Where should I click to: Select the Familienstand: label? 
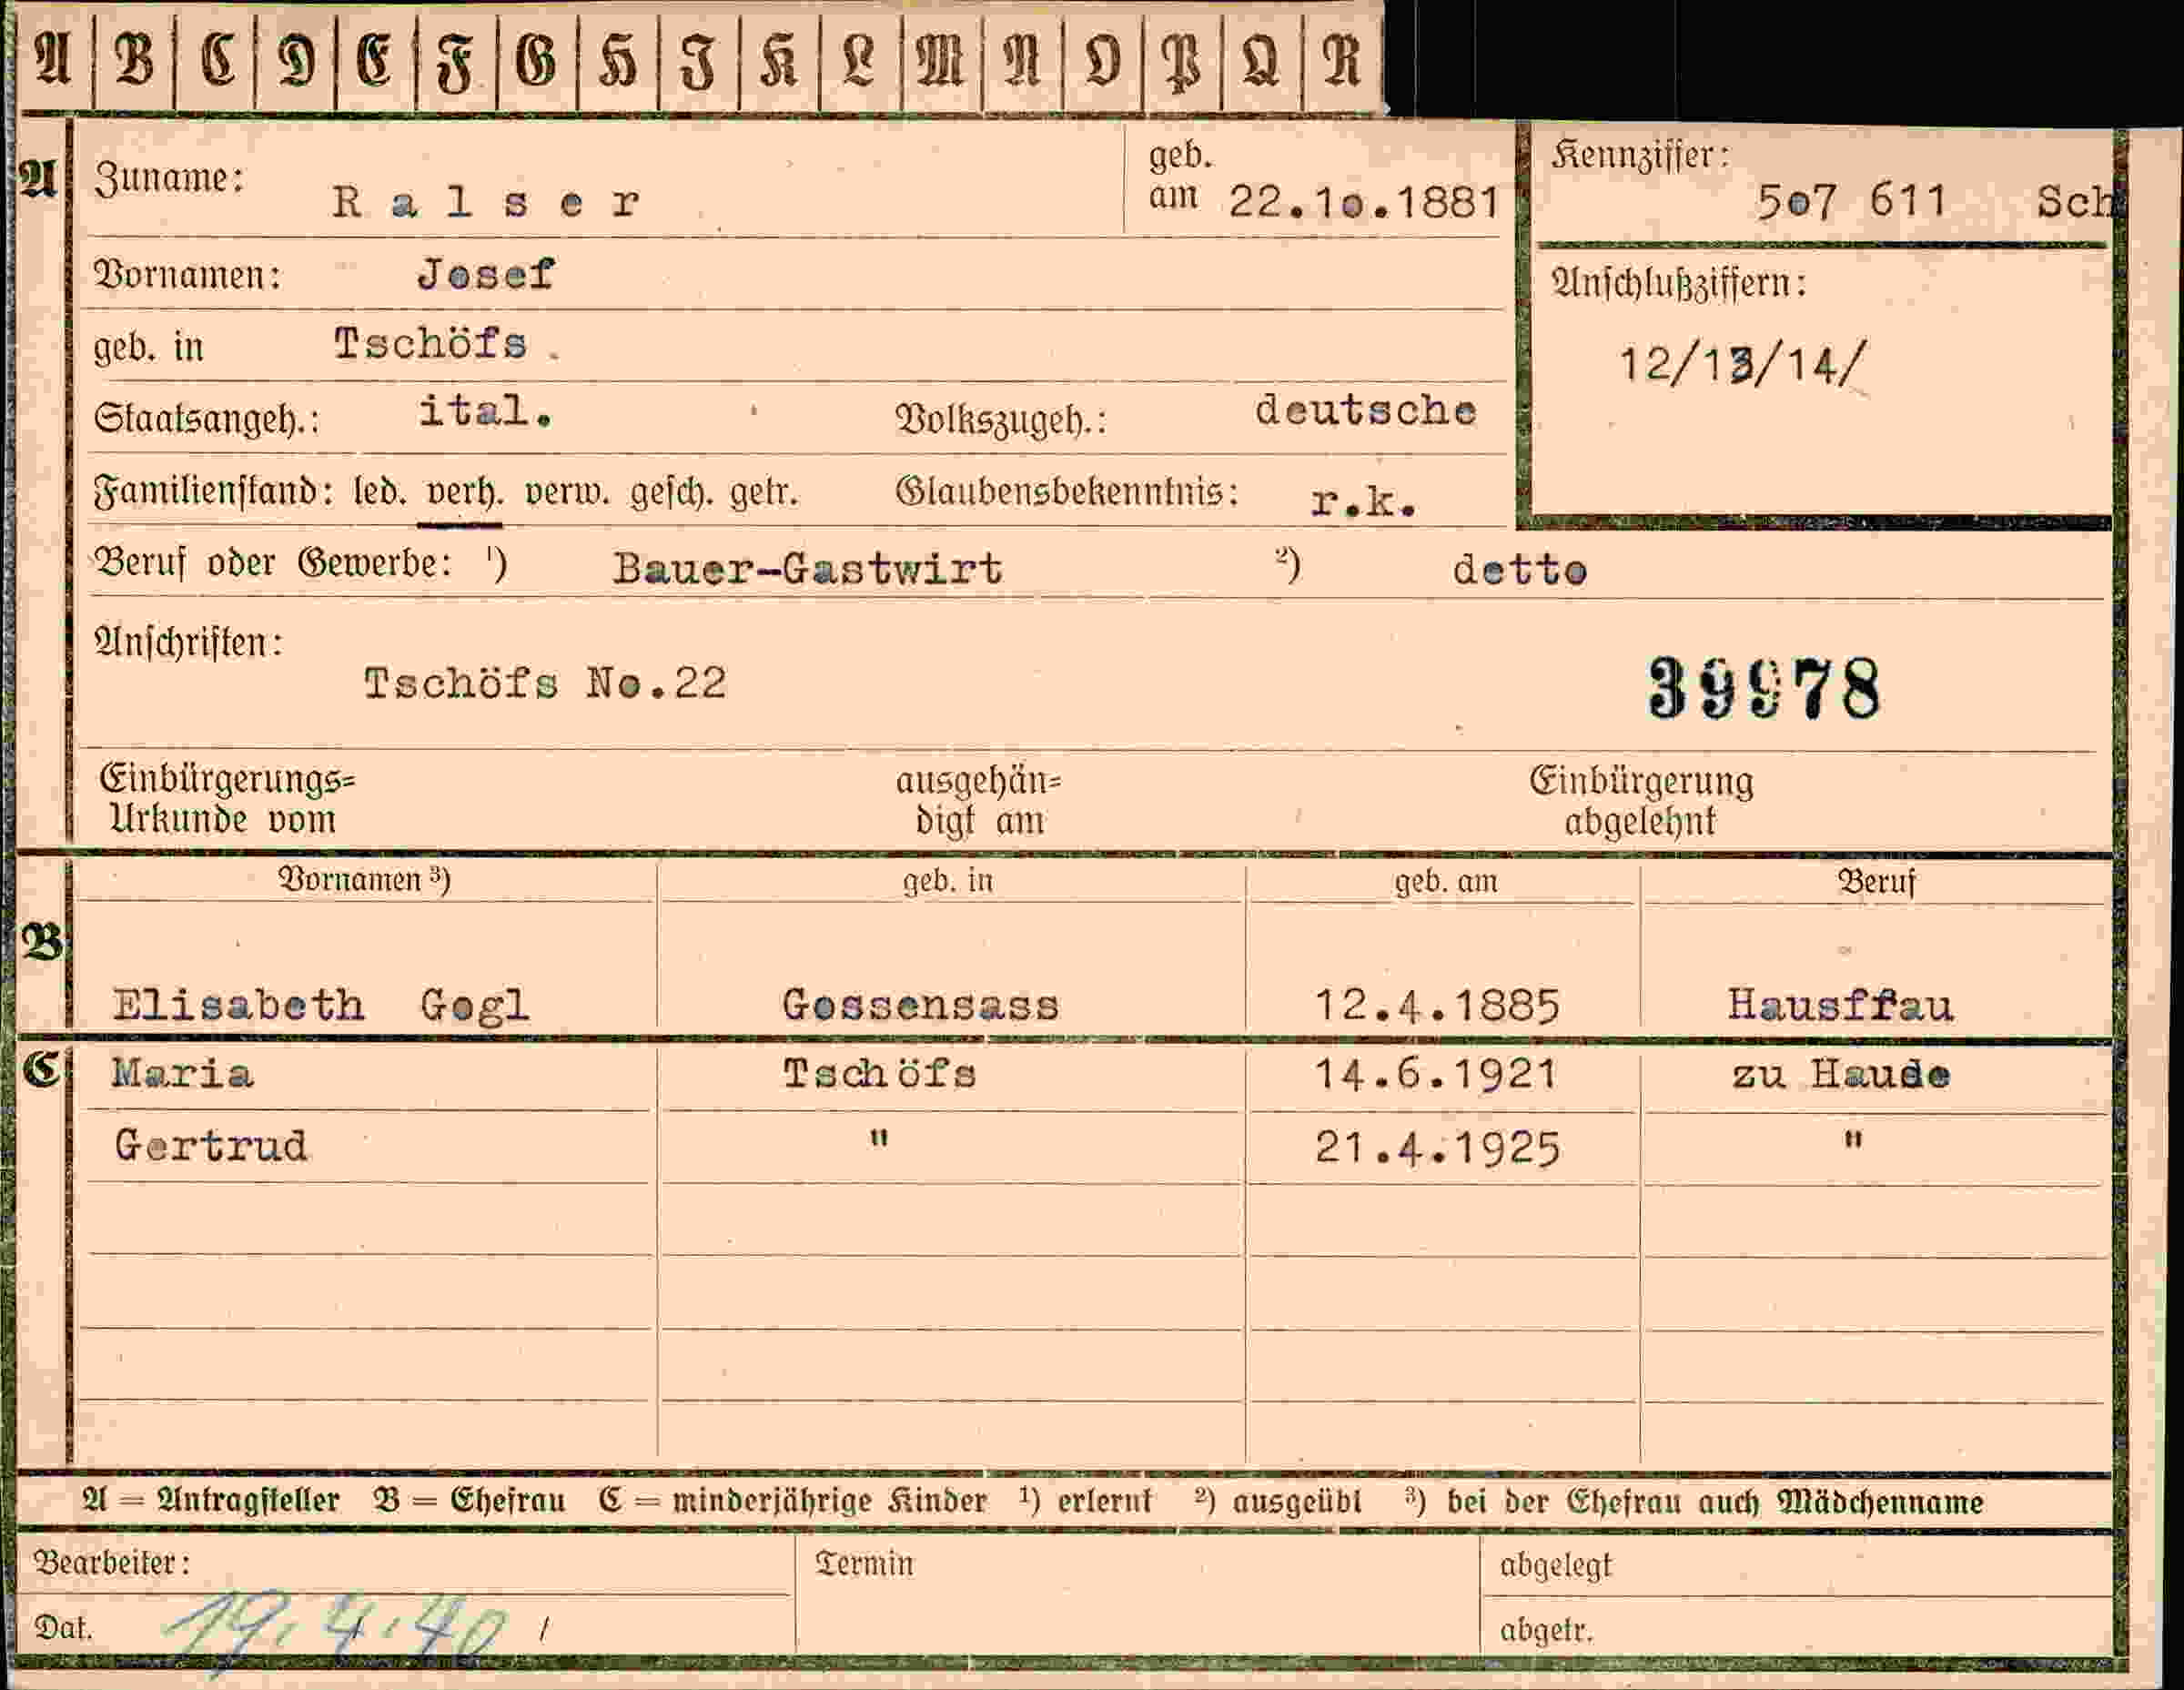pyautogui.click(x=213, y=493)
